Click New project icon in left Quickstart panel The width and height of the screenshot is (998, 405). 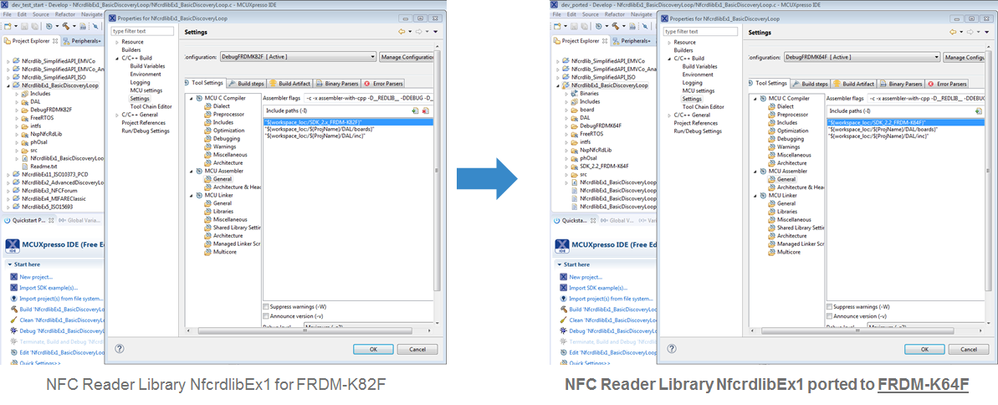click(x=13, y=277)
